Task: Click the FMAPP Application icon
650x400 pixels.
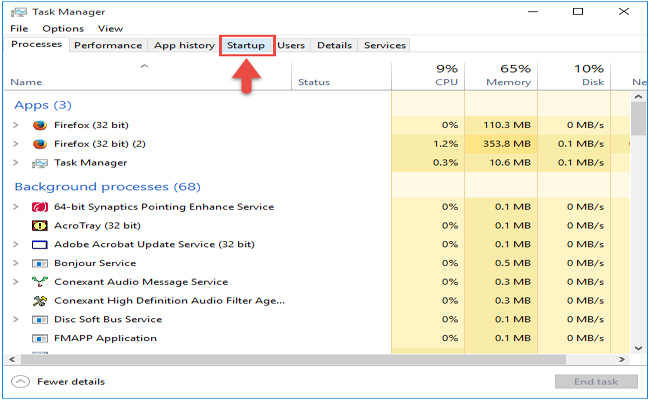Action: (x=40, y=338)
